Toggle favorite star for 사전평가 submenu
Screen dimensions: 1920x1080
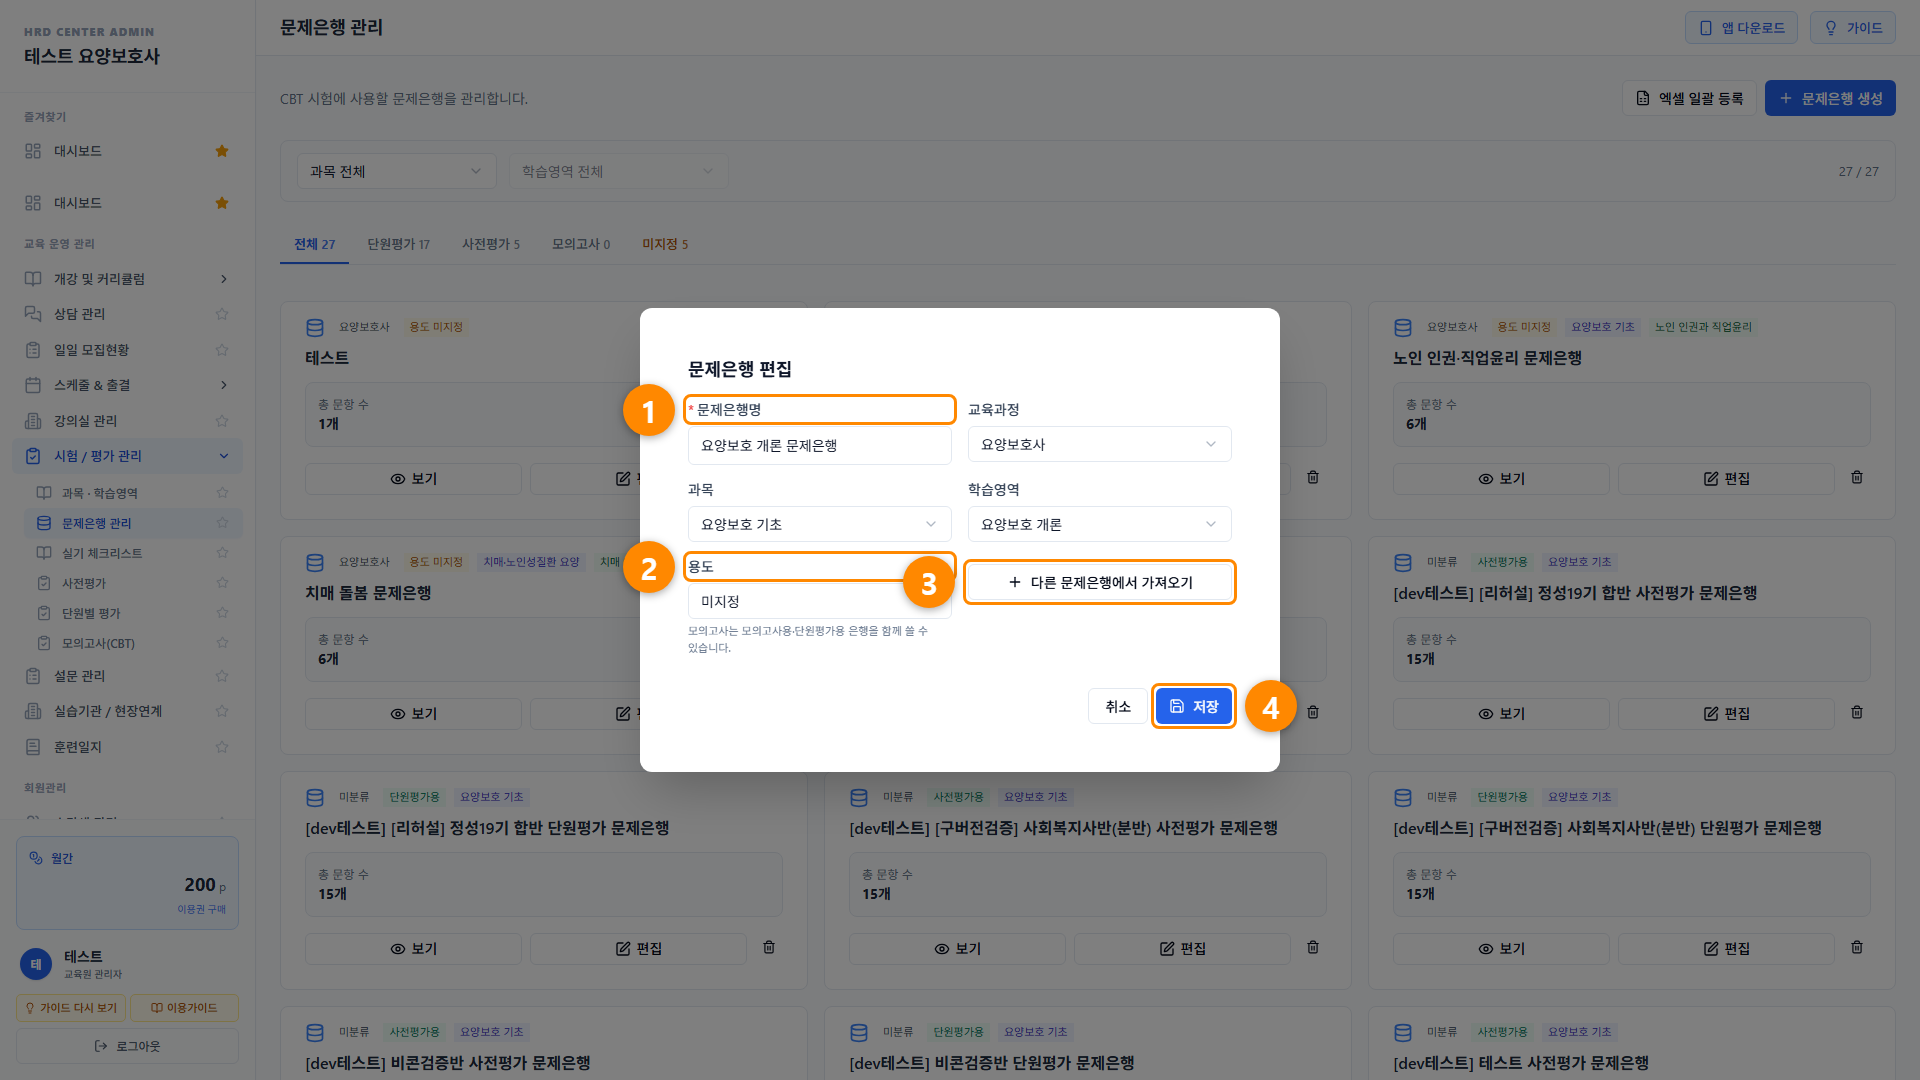222,583
